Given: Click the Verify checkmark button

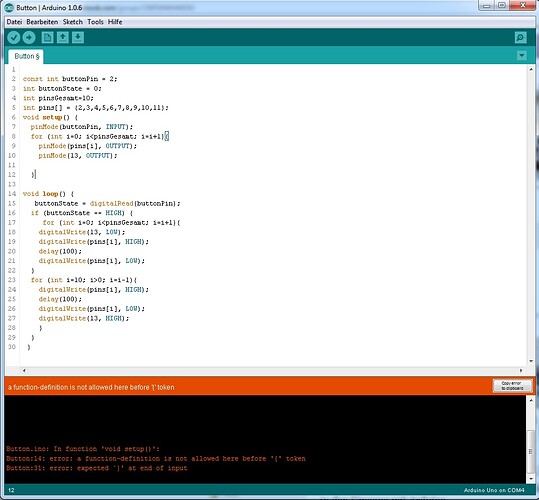Looking at the screenshot, I should pyautogui.click(x=14, y=37).
